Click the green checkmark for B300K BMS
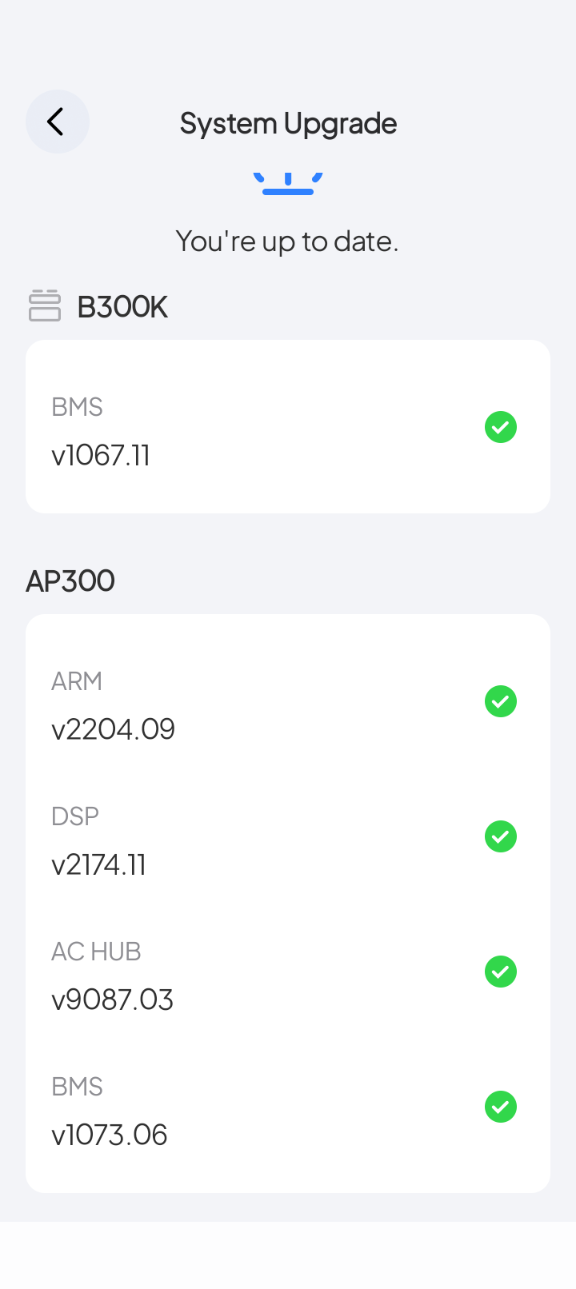Viewport: 576px width, 1289px height. [500, 427]
